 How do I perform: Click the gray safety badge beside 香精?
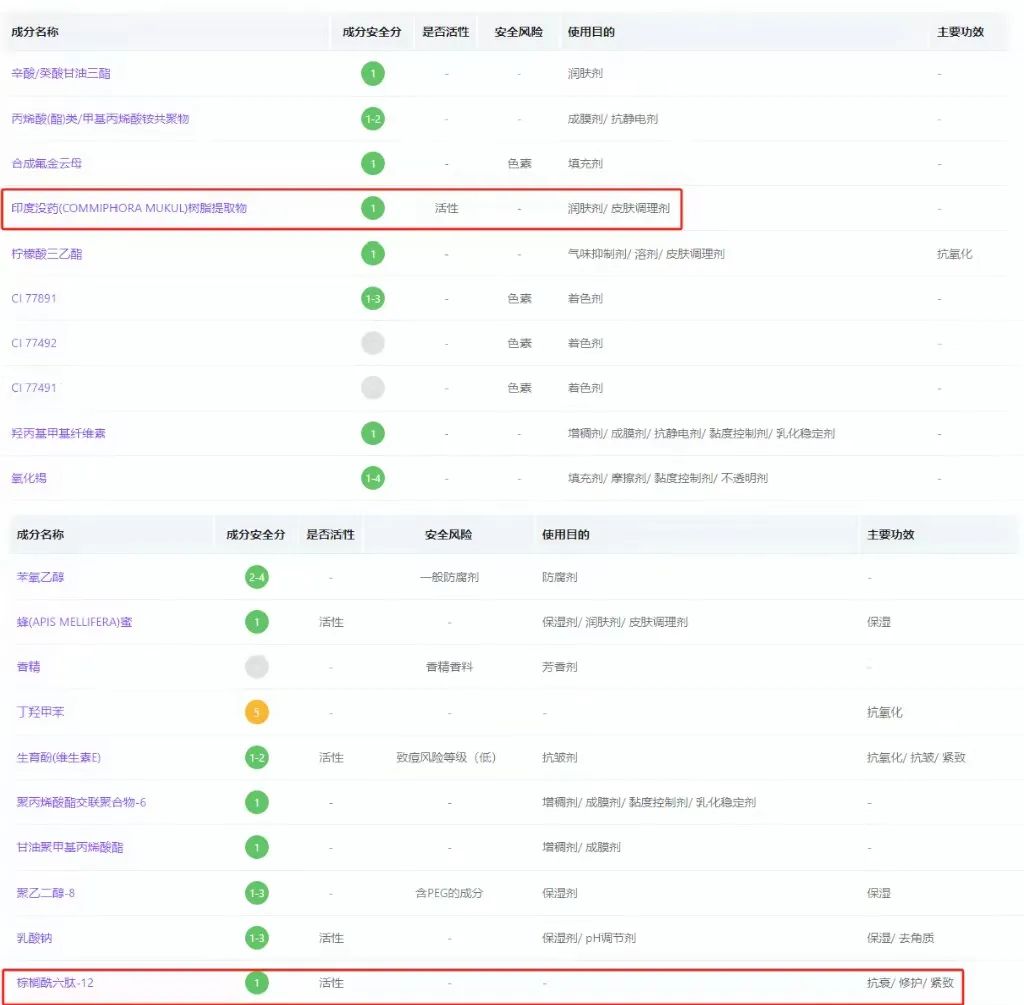point(257,667)
